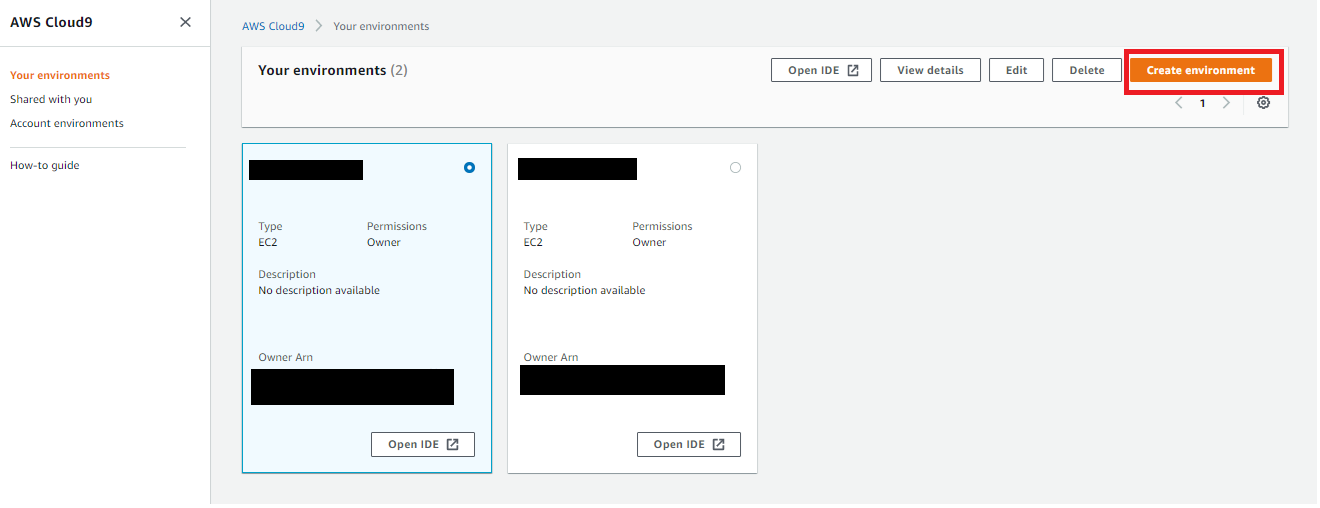Click 'No description available' in the first card
This screenshot has height=508, width=1320.
pyautogui.click(x=319, y=290)
